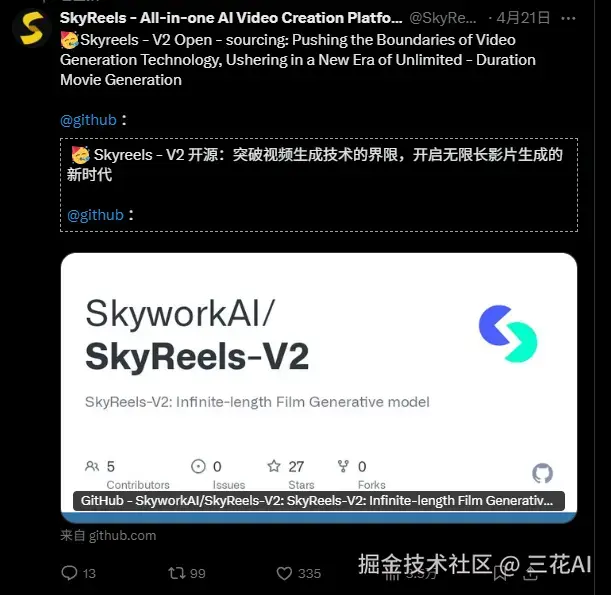Open the three-dot more options menu

(x=568, y=18)
